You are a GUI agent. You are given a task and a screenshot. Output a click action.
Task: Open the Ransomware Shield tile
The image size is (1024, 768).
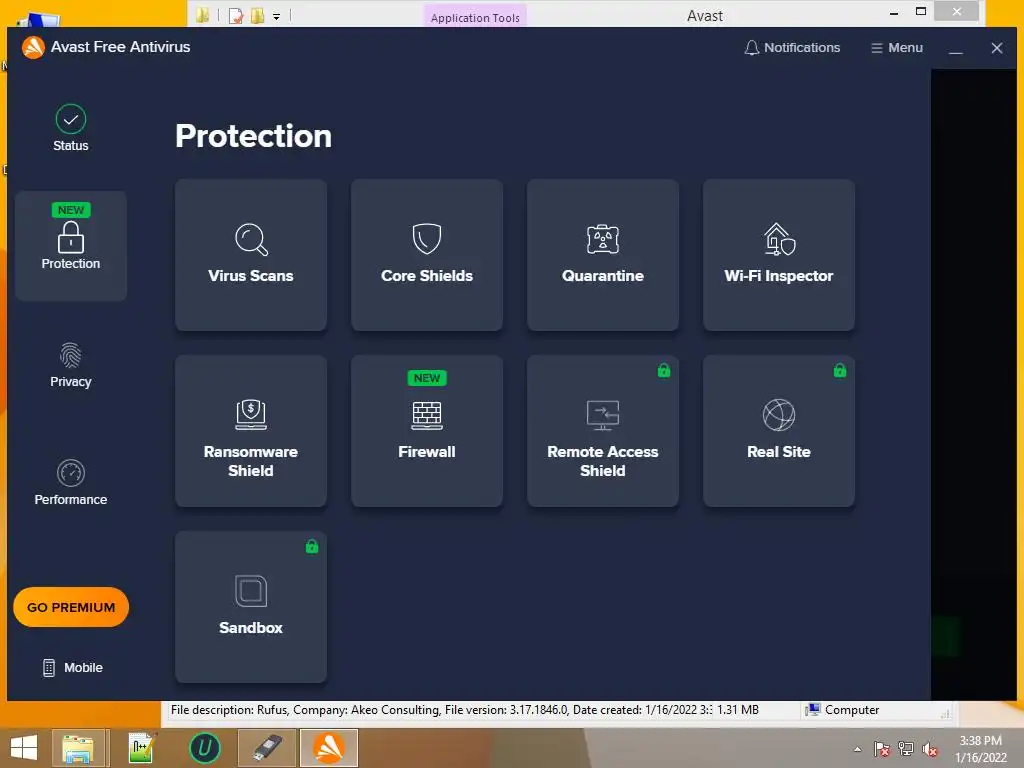coord(251,431)
